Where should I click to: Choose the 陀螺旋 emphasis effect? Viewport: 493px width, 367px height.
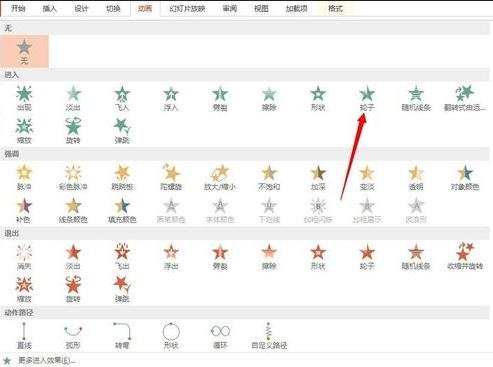click(171, 177)
